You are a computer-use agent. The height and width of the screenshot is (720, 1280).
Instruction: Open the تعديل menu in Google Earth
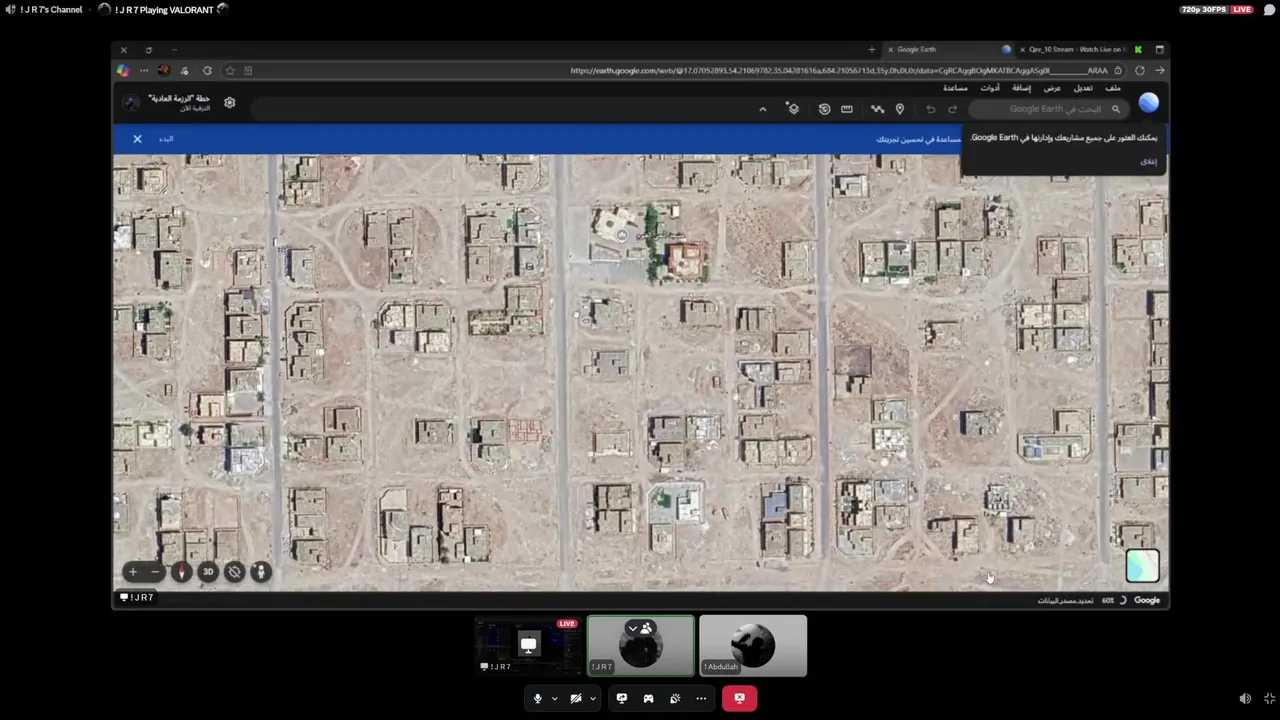tap(1083, 88)
